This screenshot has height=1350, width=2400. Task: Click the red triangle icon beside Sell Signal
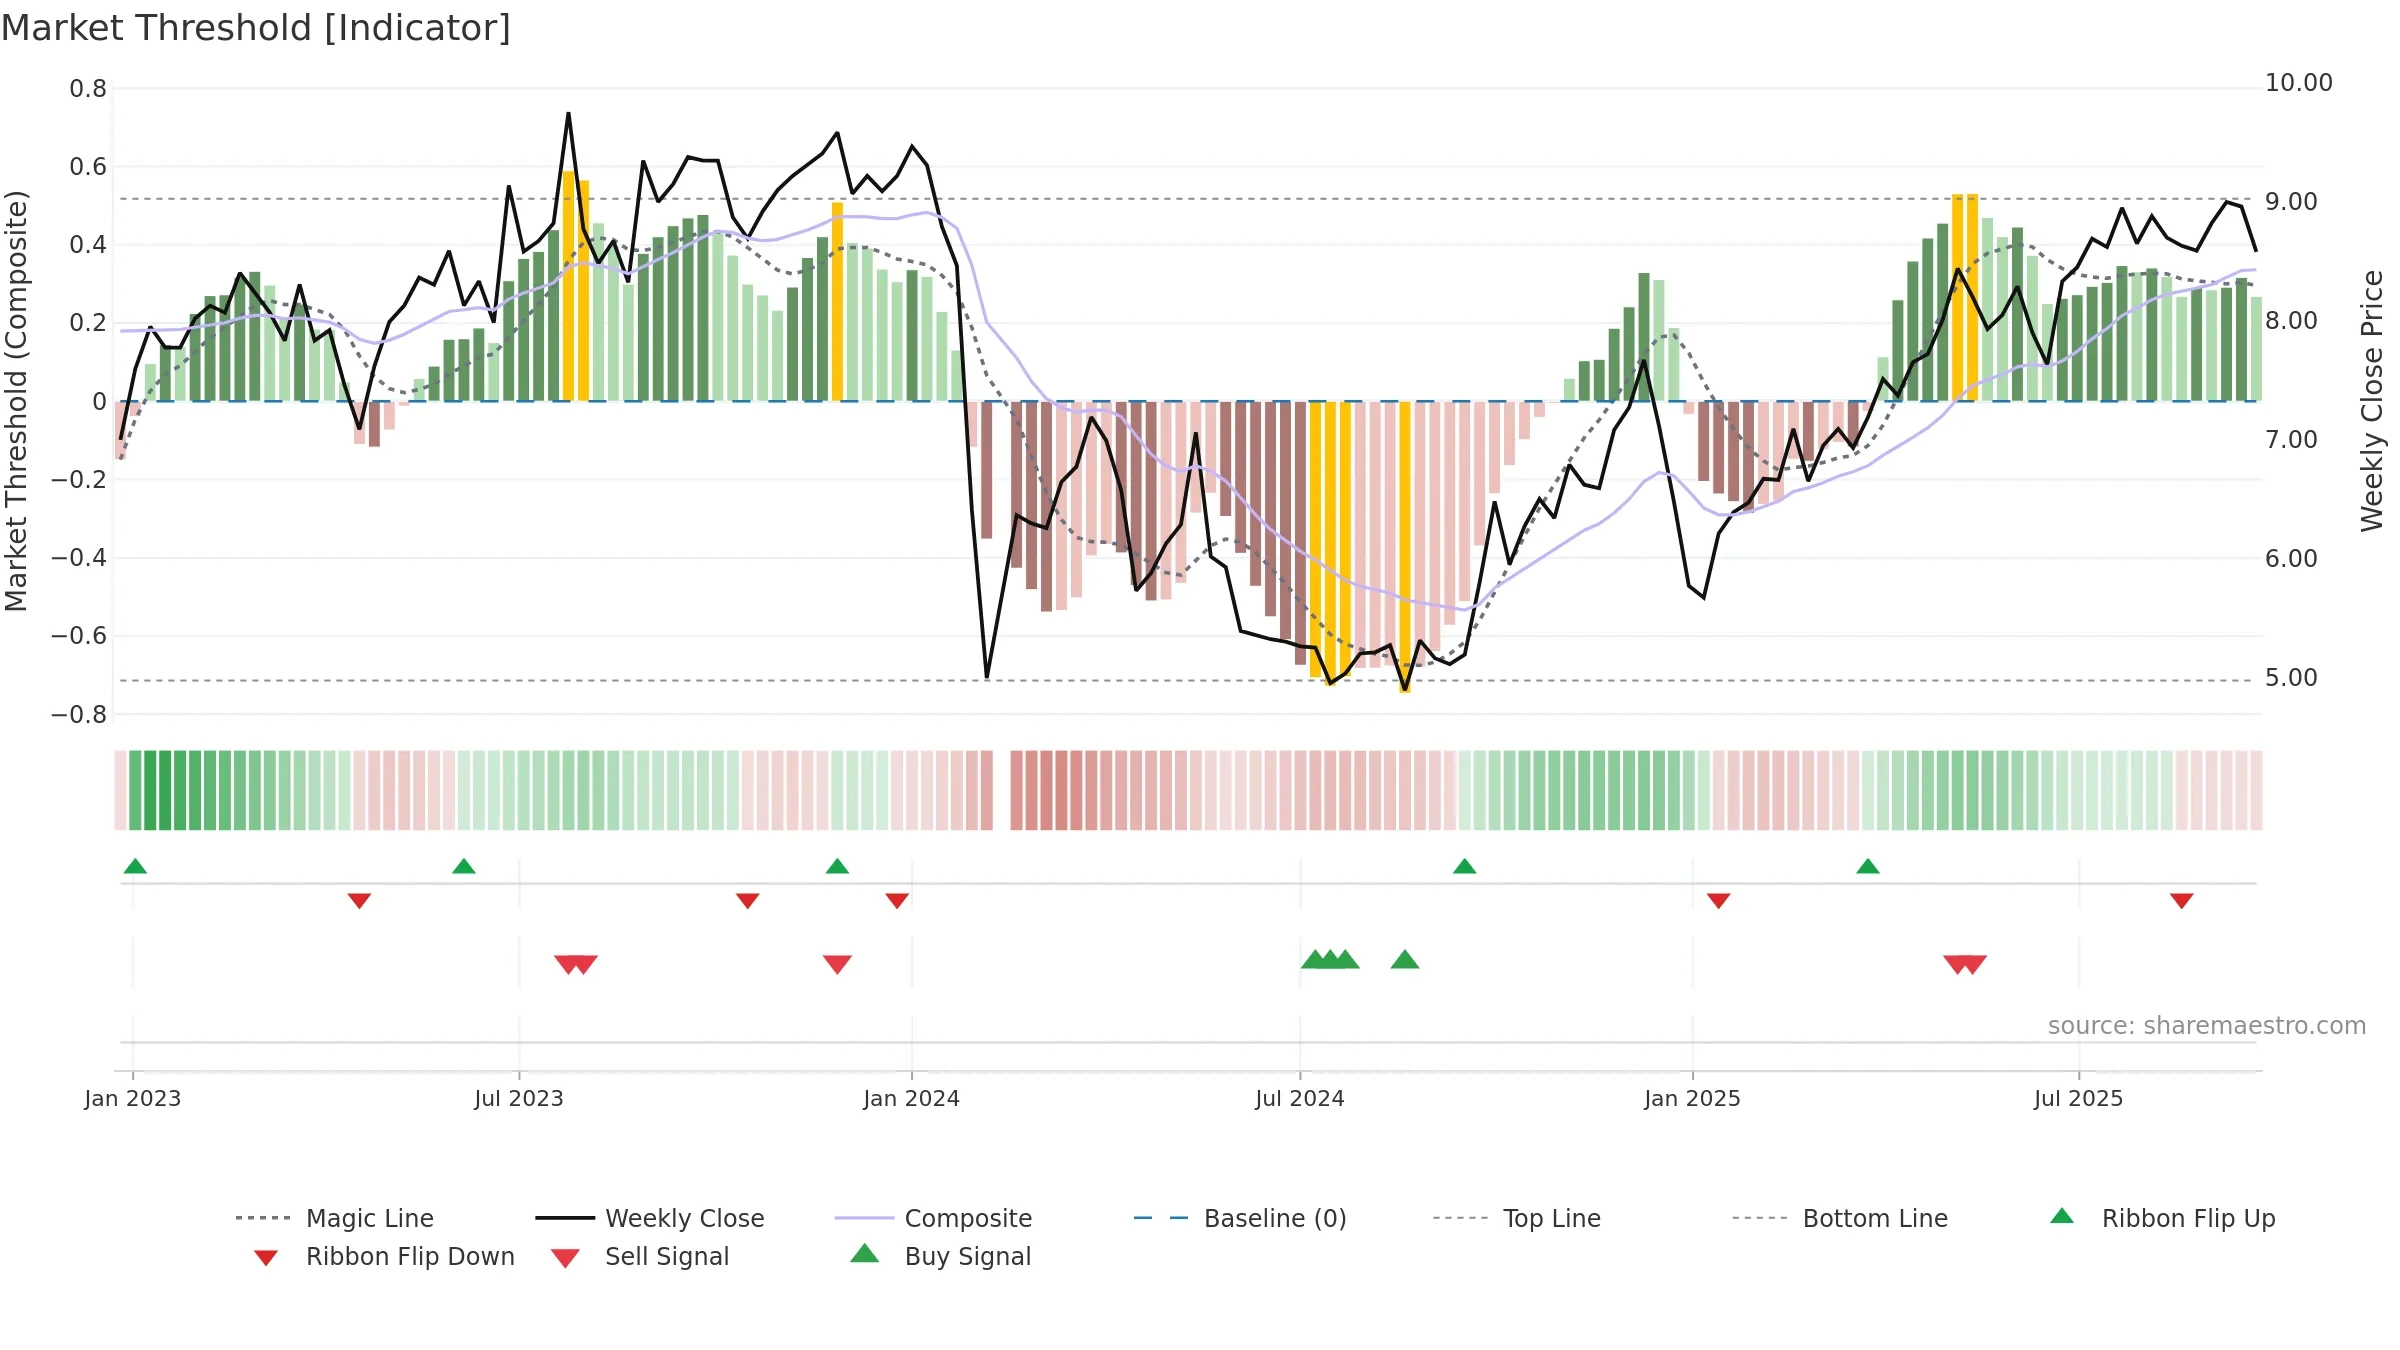[565, 1258]
